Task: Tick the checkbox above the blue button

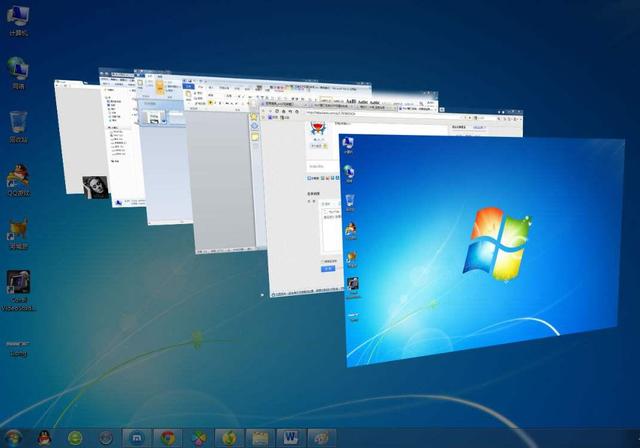Action: click(322, 261)
